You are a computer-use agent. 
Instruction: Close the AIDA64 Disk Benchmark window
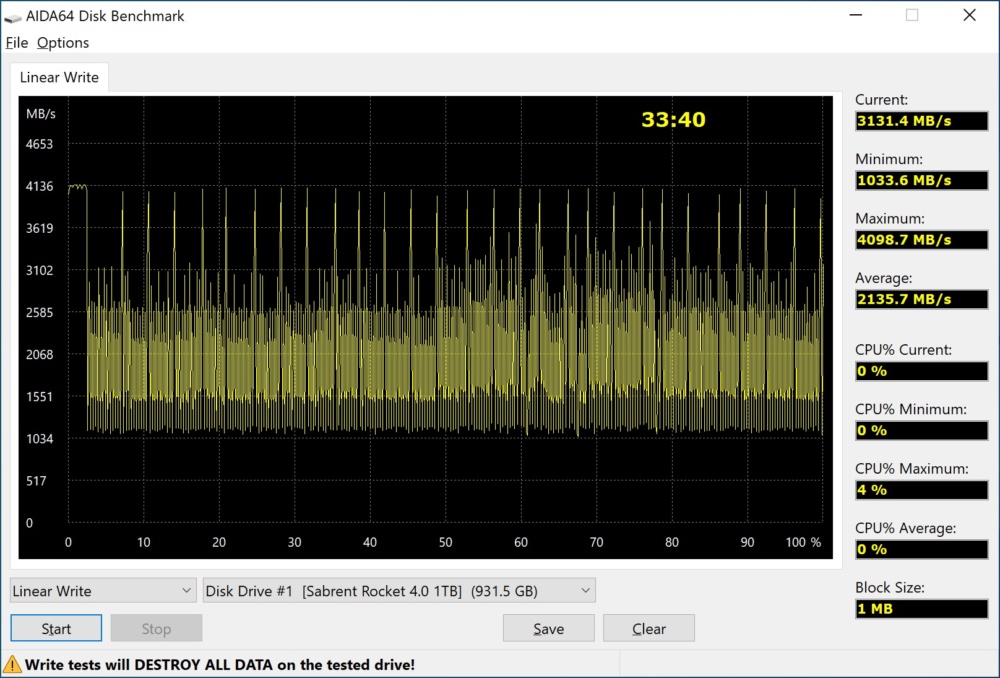pyautogui.click(x=969, y=15)
